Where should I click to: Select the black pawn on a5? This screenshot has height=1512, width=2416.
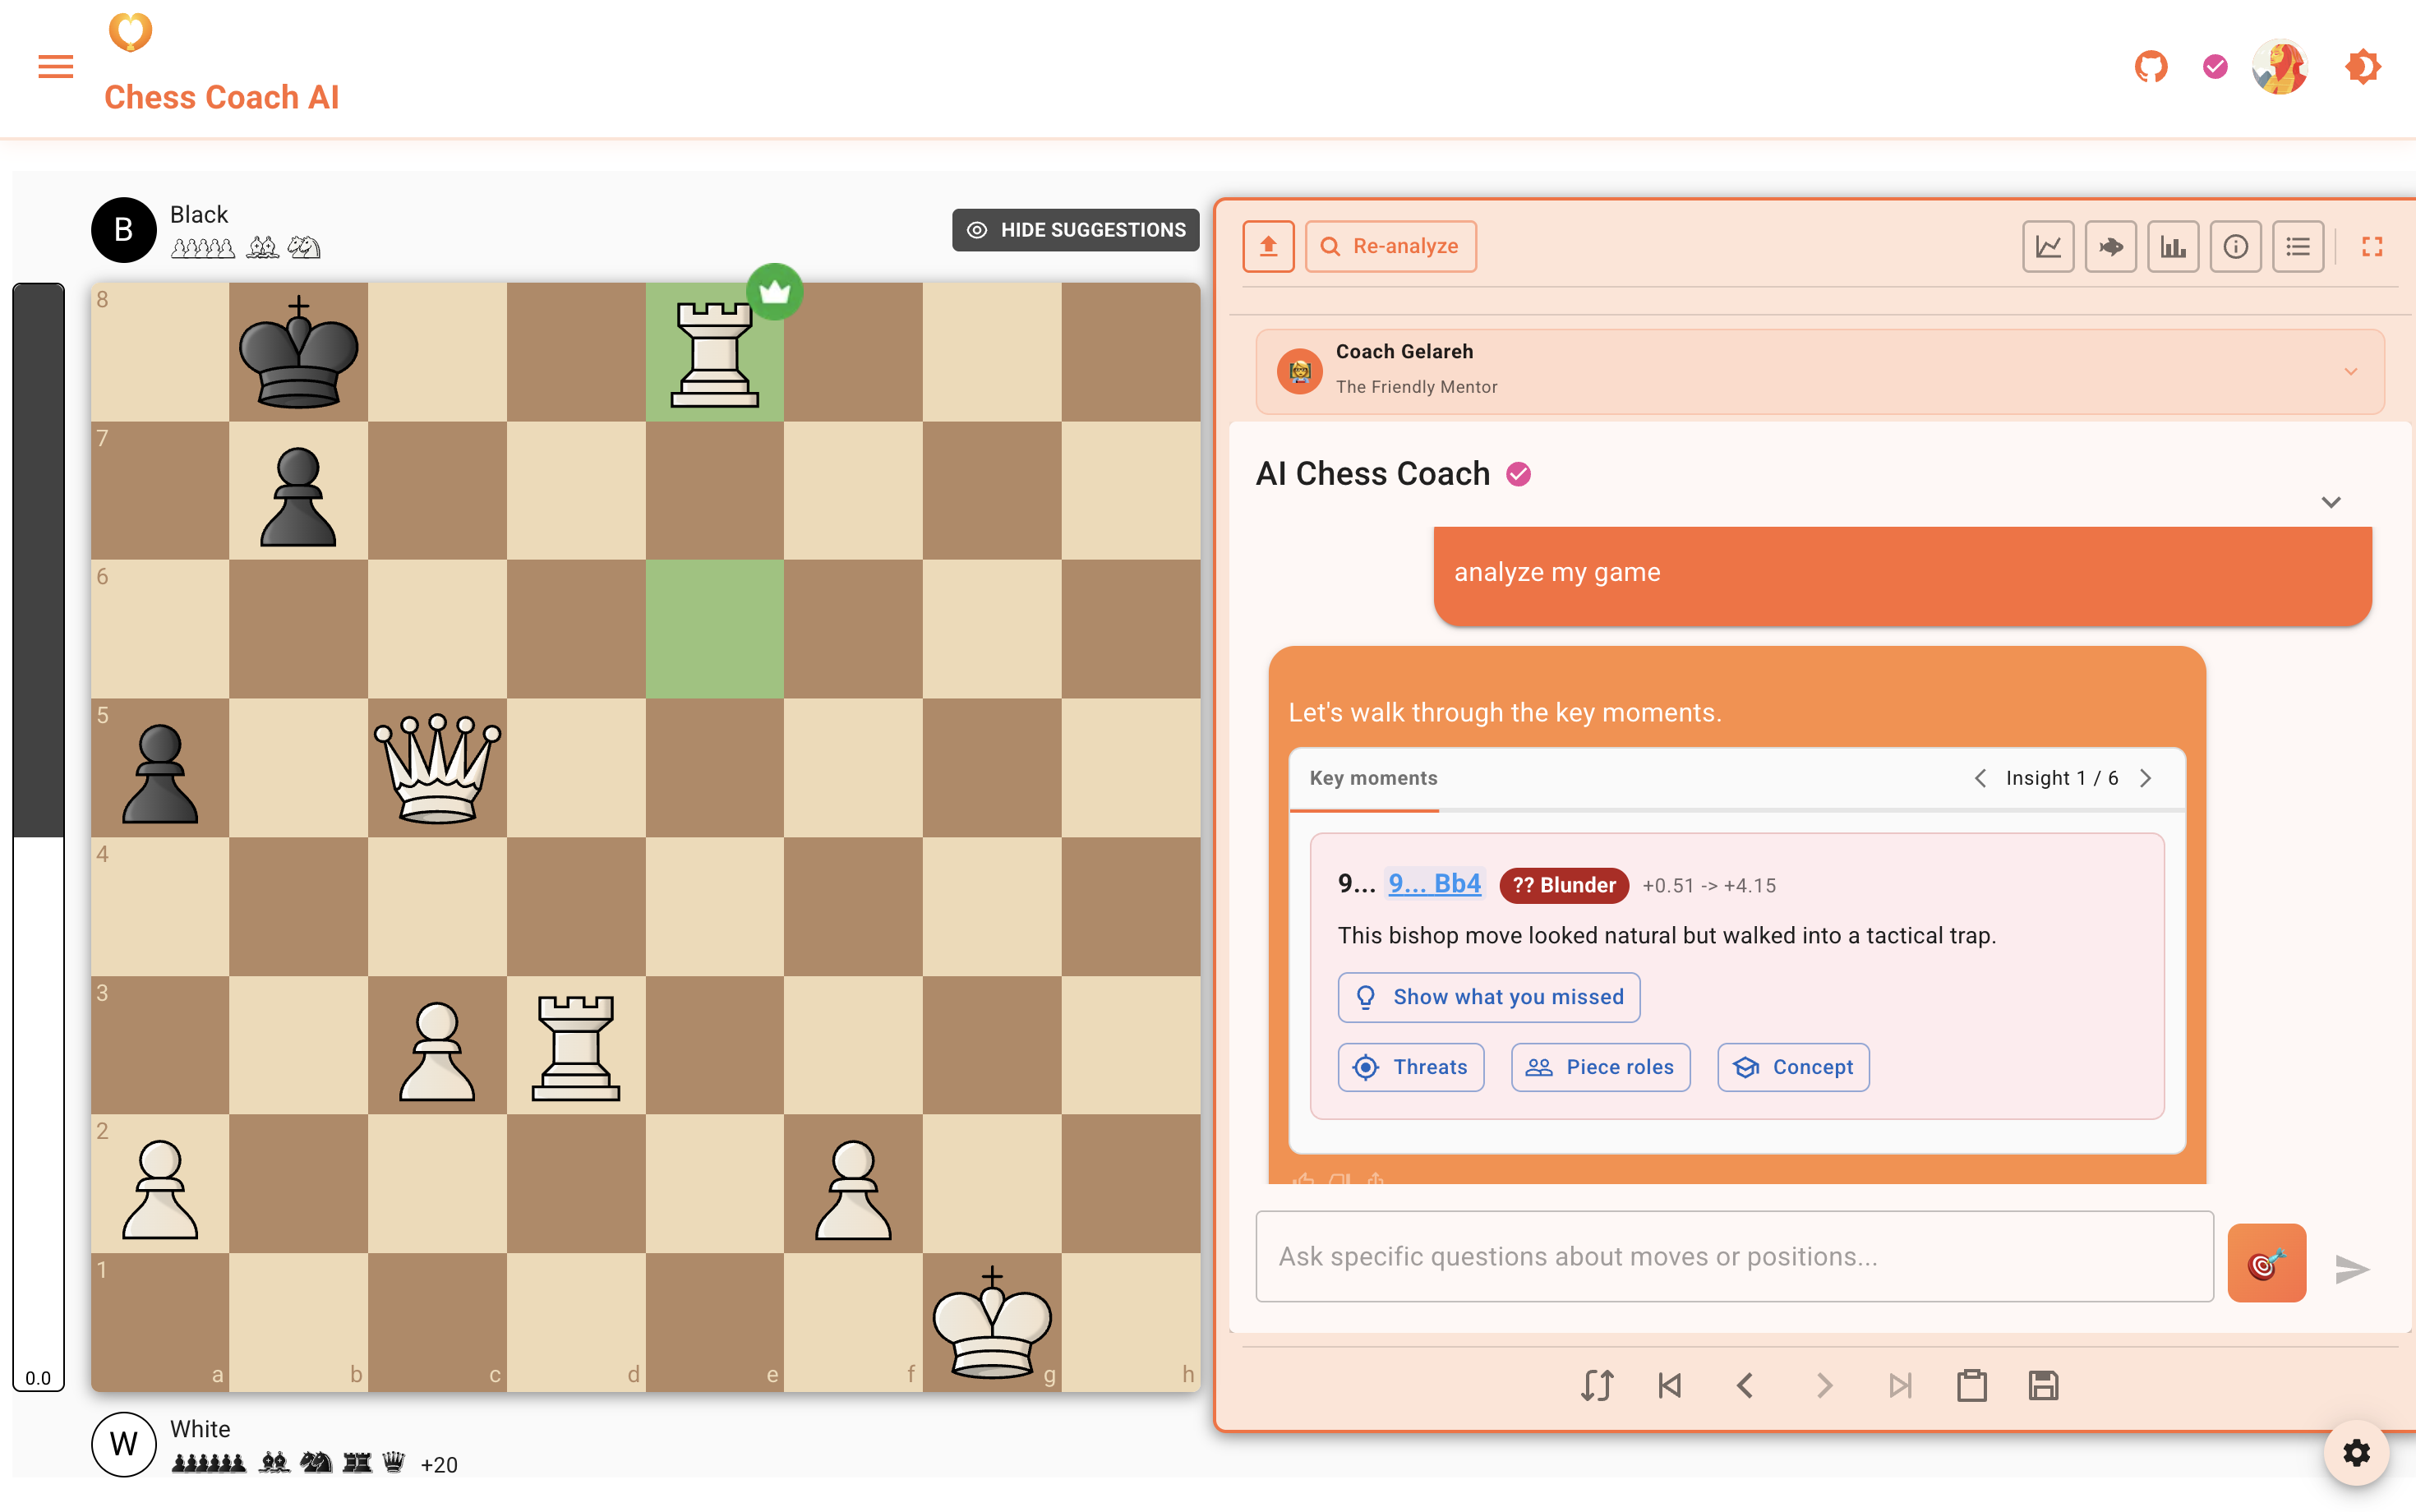point(160,767)
